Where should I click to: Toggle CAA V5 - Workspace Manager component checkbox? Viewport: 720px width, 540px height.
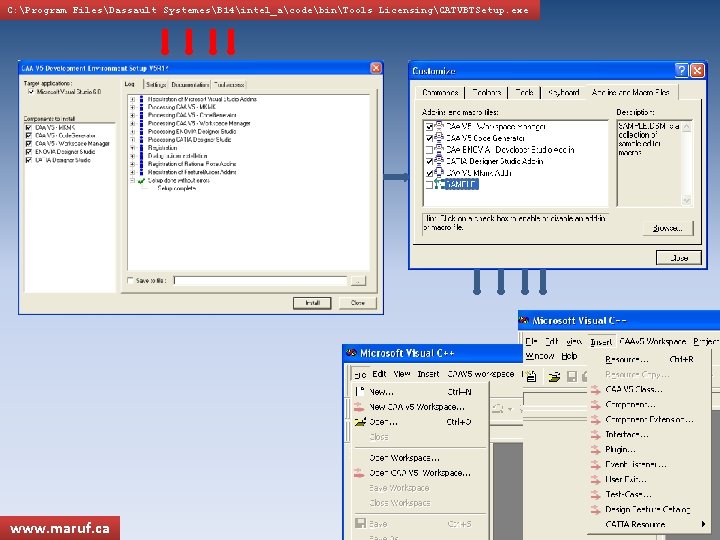pyautogui.click(x=29, y=144)
